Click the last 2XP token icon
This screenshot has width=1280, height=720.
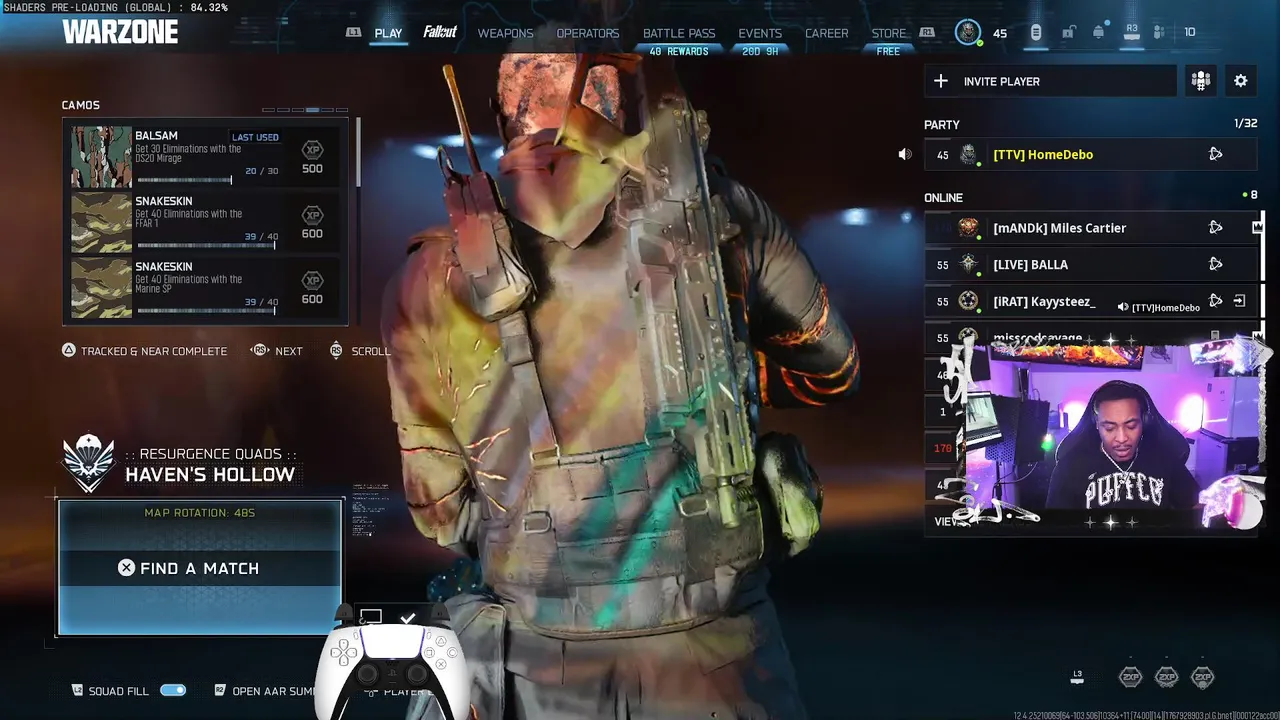1202,677
